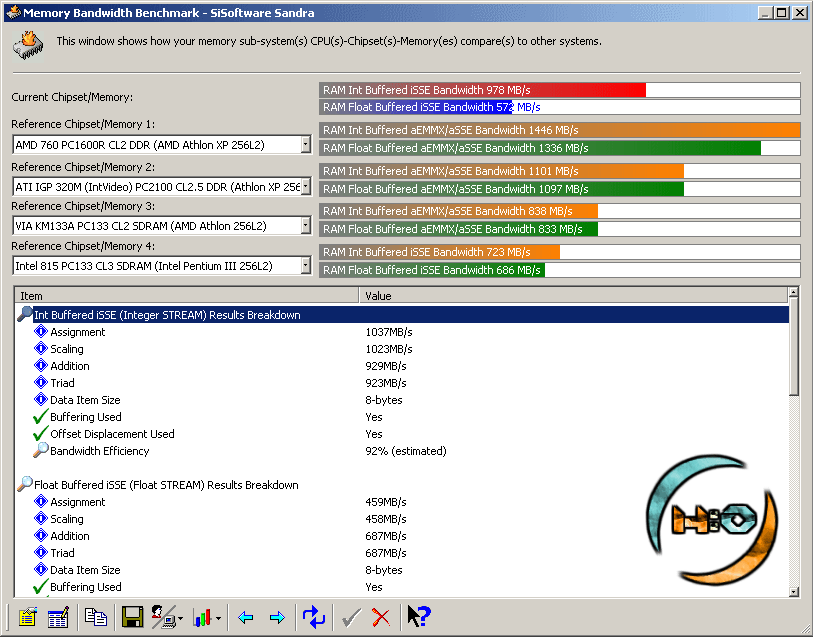
Task: Click magnifier icon beside Int Buffered iSSE breakdown
Action: click(x=25, y=314)
